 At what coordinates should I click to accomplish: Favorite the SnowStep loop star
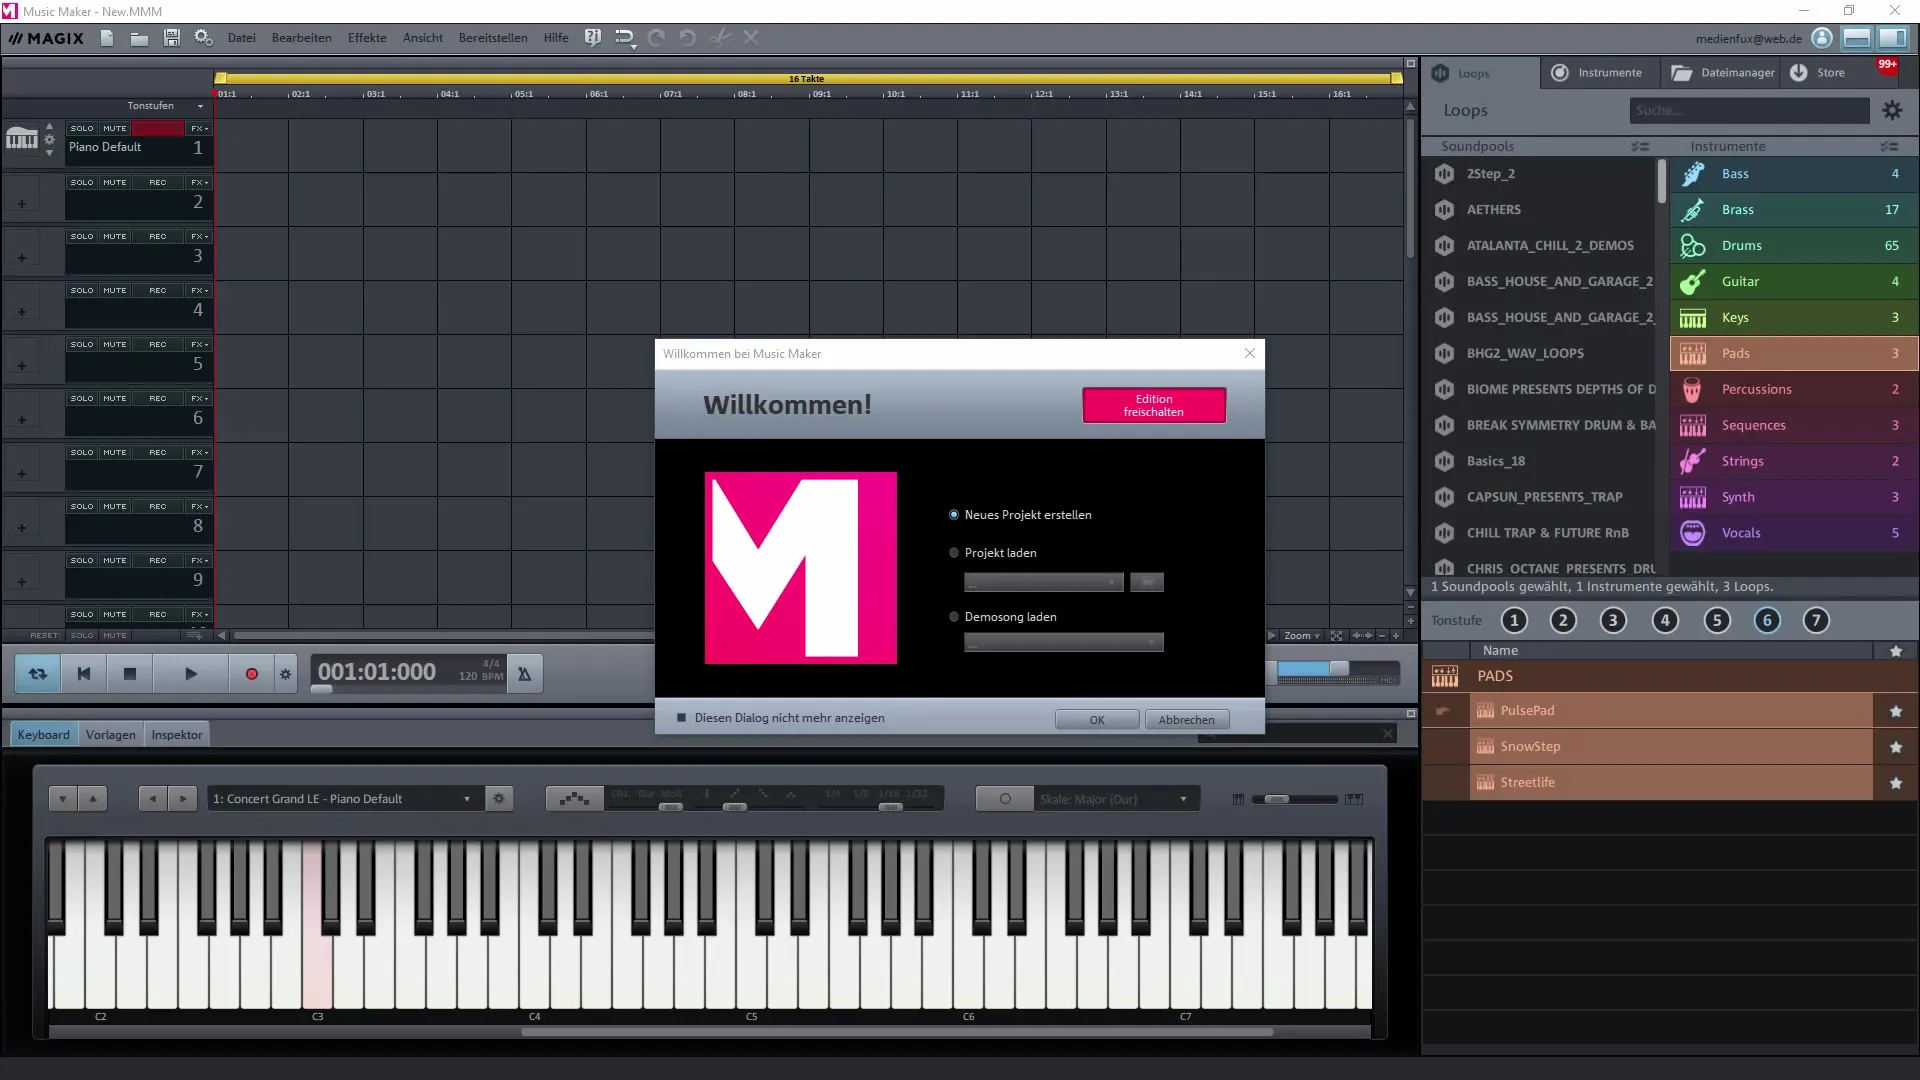pos(1895,747)
